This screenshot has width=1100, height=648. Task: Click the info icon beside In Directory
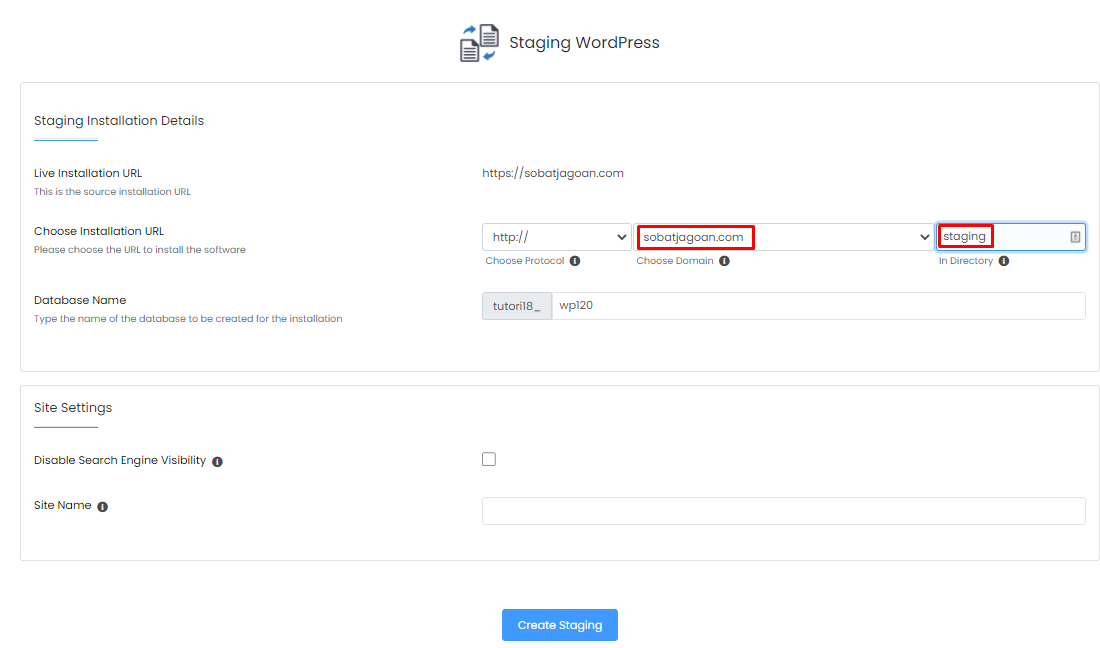[x=1004, y=261]
